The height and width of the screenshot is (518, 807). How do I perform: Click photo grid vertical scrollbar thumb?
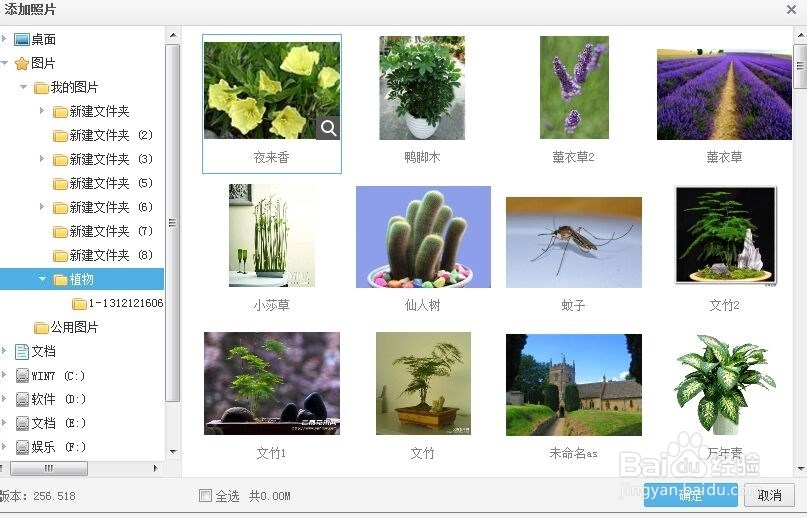click(800, 66)
